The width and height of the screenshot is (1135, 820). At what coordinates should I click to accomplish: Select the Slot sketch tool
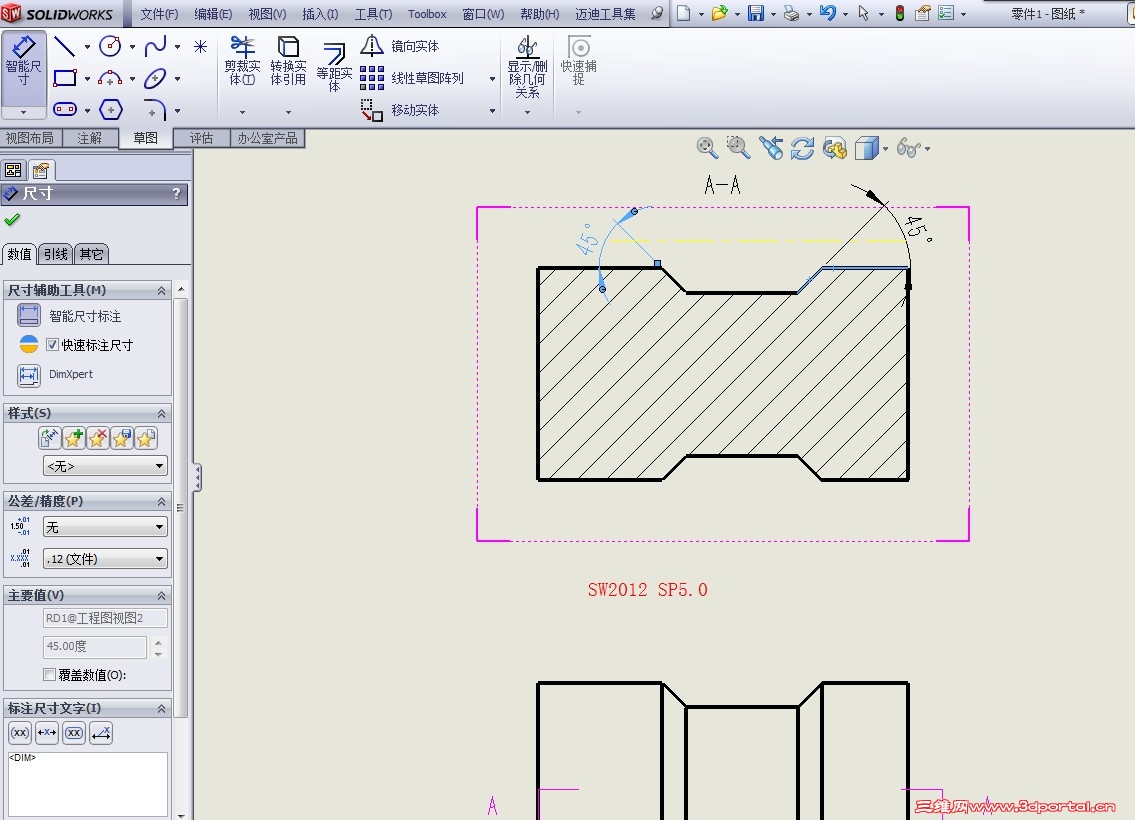pos(65,109)
